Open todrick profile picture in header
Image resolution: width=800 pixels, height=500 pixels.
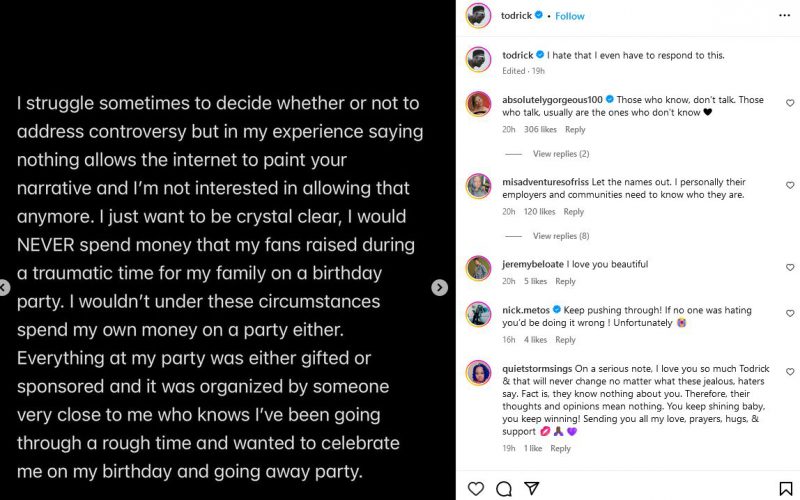pos(478,16)
